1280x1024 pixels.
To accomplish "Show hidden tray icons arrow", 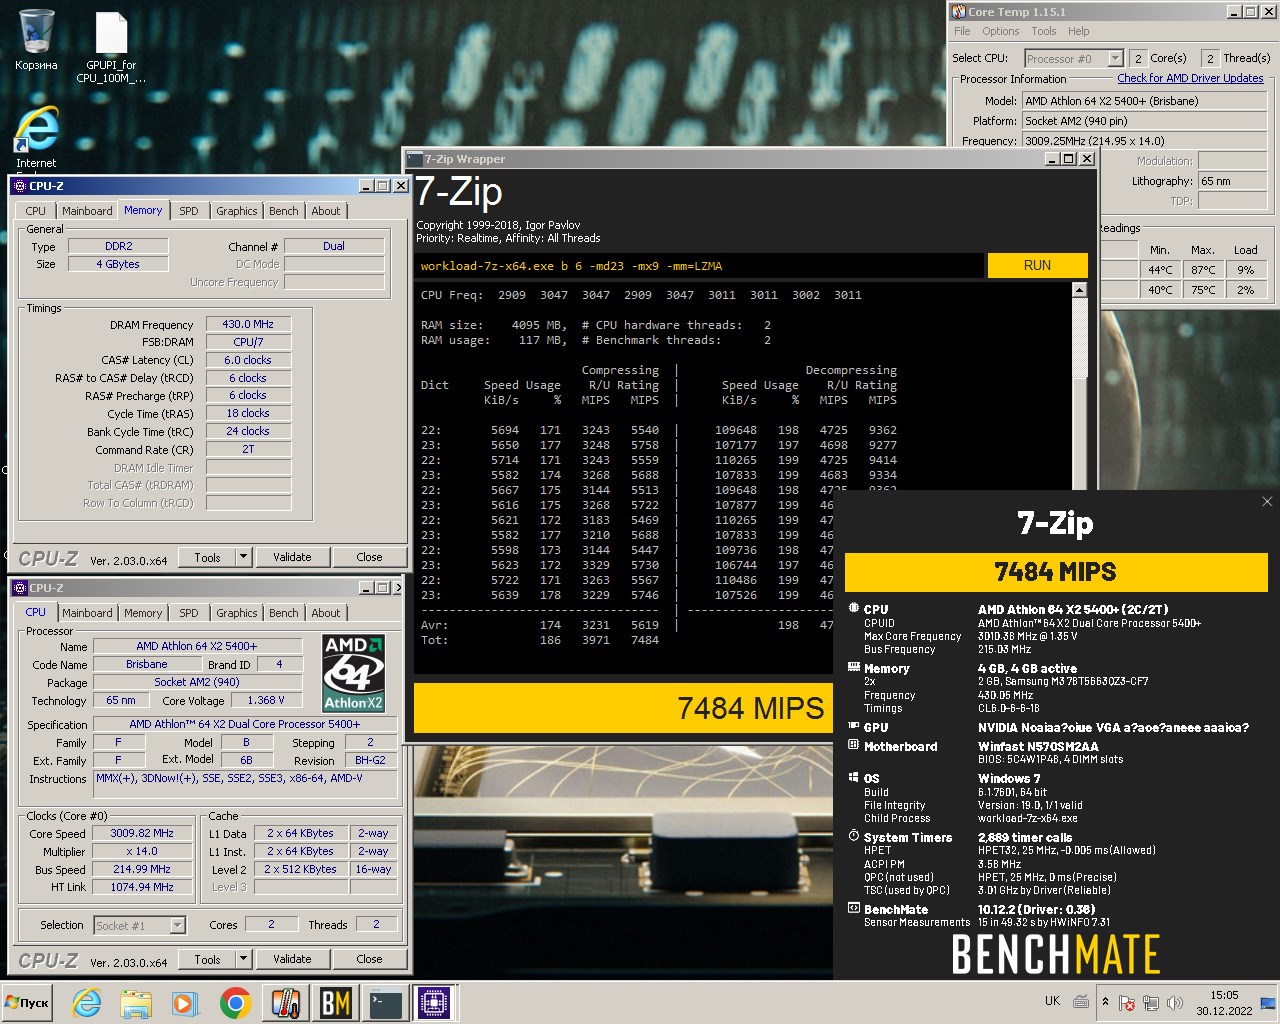I will (1105, 1002).
